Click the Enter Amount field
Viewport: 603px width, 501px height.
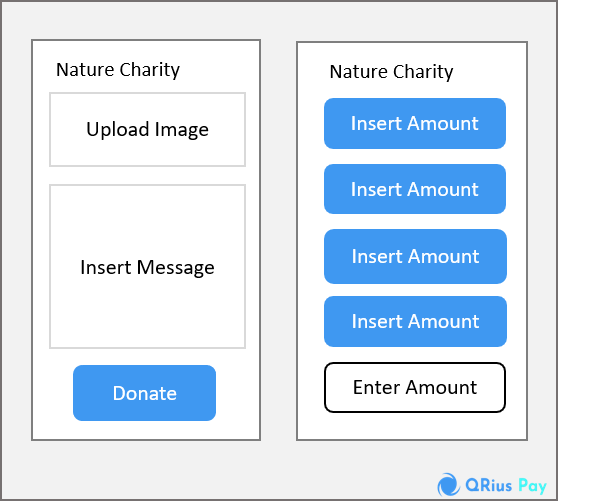pos(415,387)
